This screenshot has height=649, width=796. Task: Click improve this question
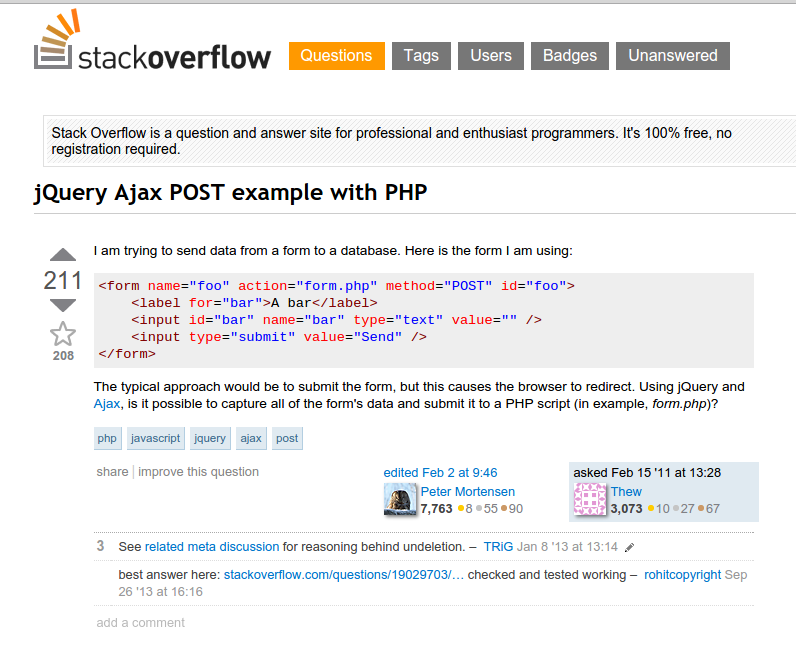tap(198, 472)
